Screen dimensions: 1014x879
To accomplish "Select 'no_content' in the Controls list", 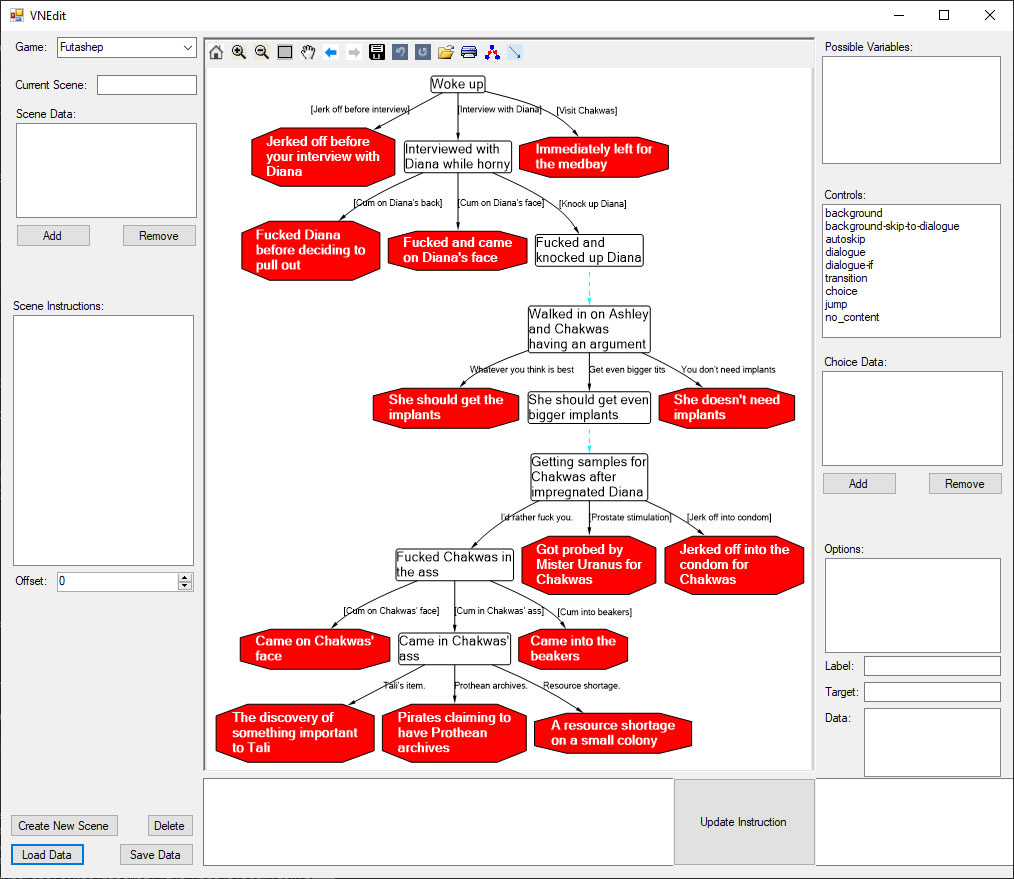I will point(852,317).
